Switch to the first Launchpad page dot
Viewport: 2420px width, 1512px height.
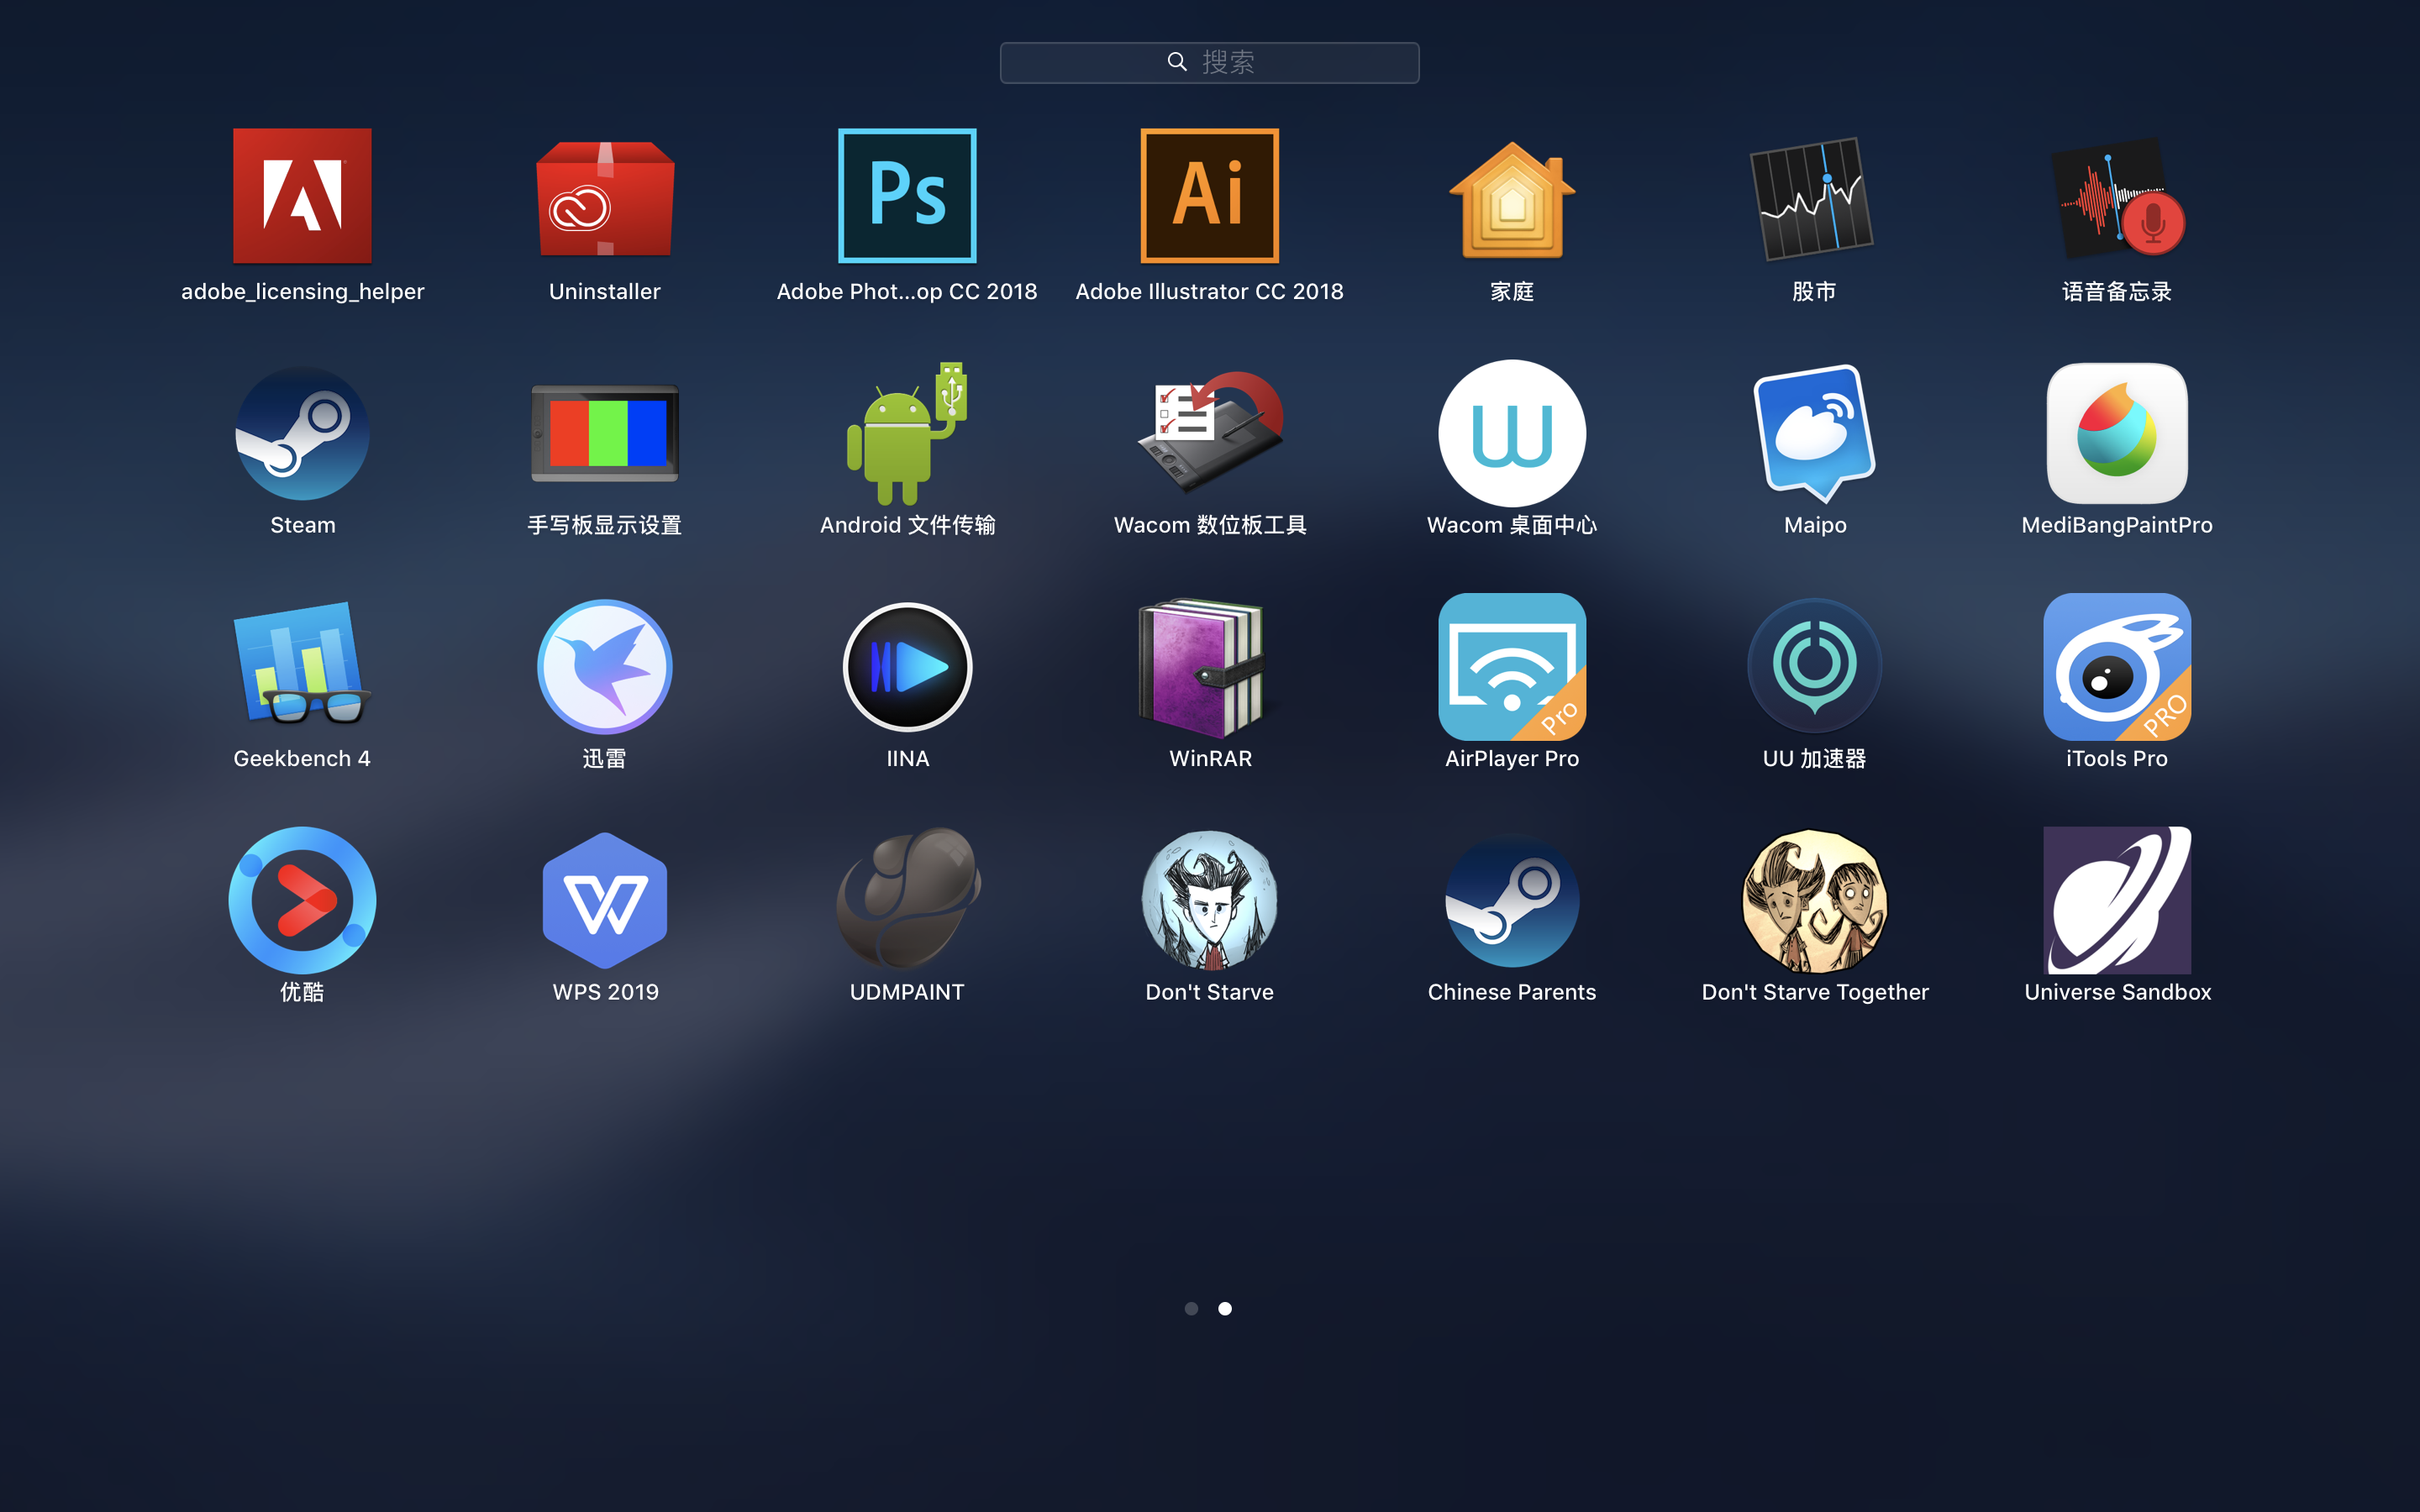[x=1191, y=1308]
